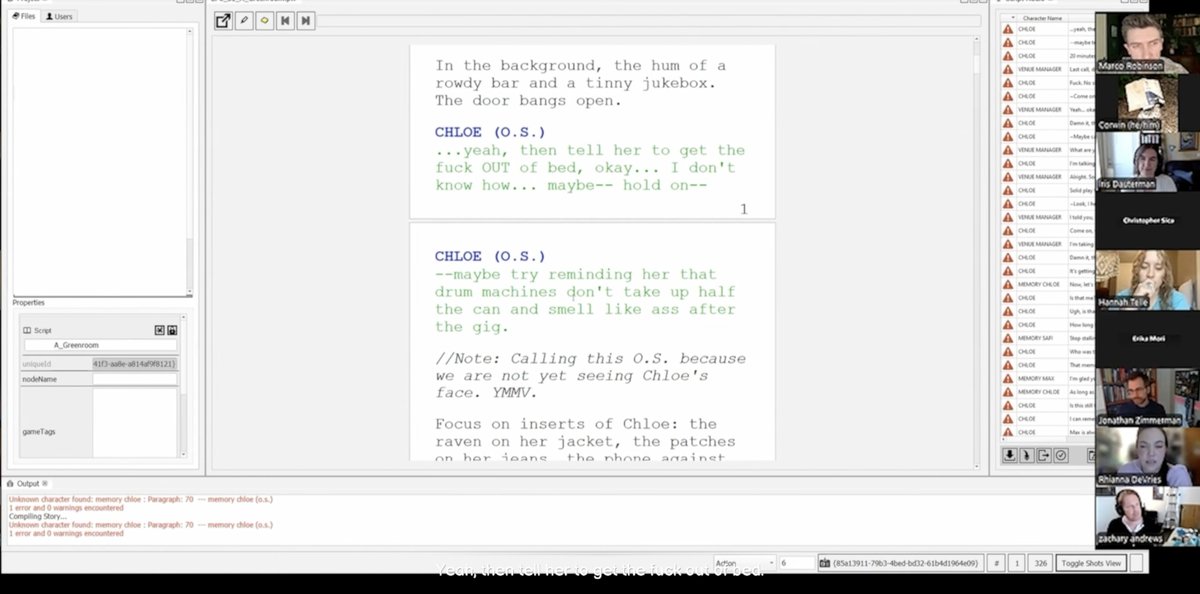Screen dimensions: 1200x594
Task: Close the Output tab with its X
Action: (45, 484)
